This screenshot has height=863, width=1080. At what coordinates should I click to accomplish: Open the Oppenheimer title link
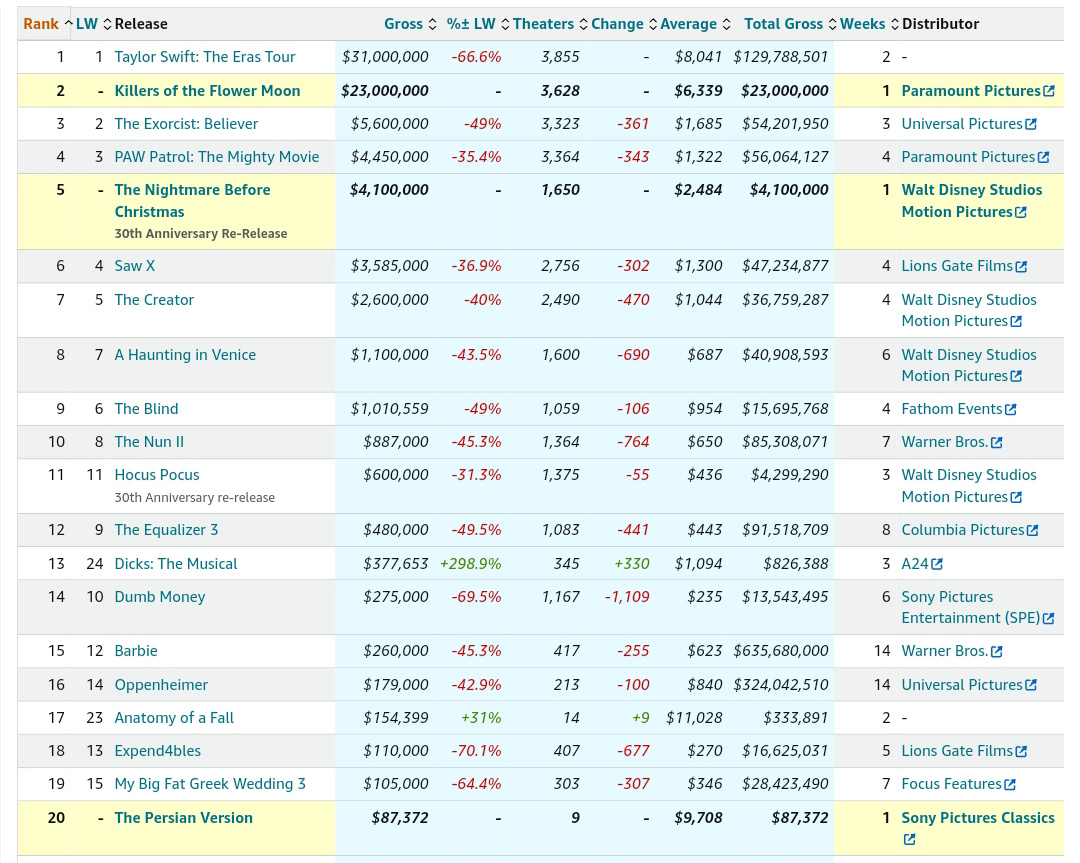click(x=161, y=685)
